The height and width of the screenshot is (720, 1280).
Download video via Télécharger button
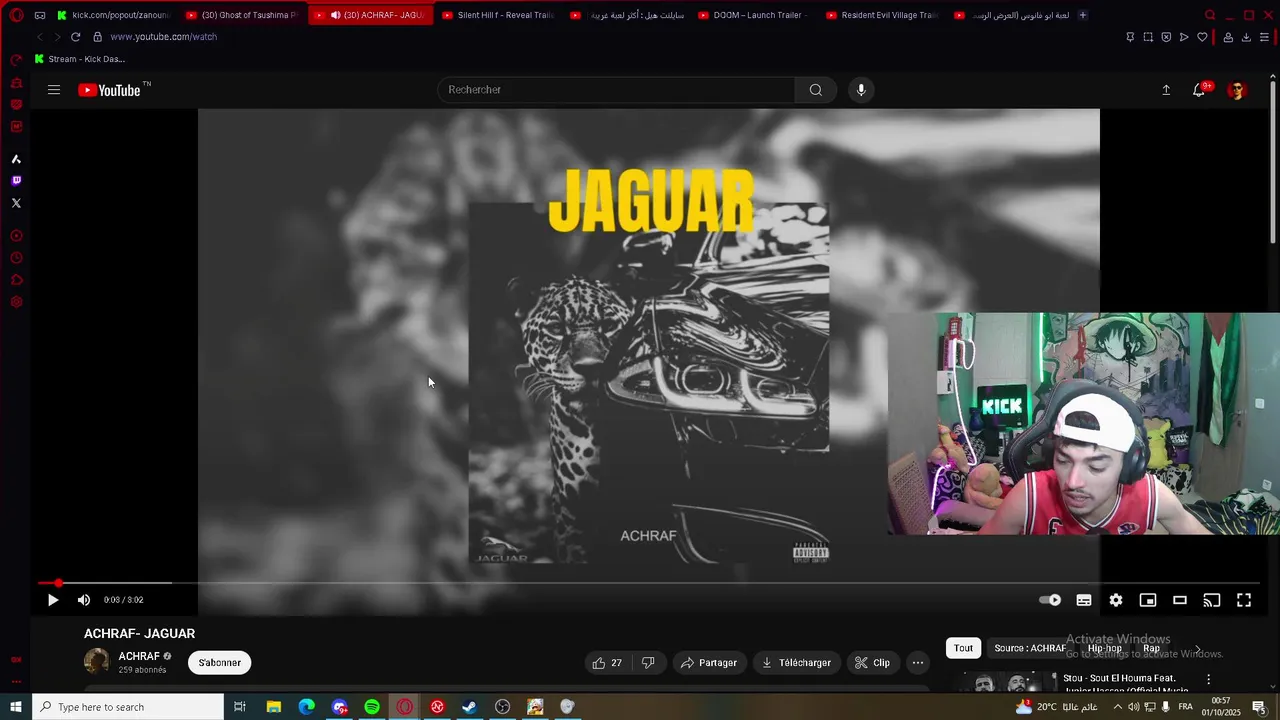[796, 662]
